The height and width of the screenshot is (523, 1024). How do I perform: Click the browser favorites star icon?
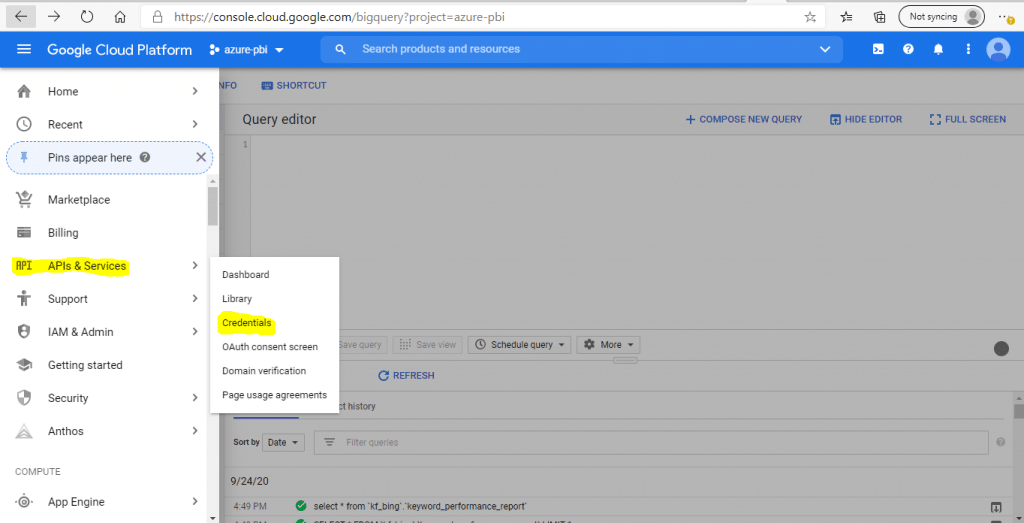tap(810, 17)
